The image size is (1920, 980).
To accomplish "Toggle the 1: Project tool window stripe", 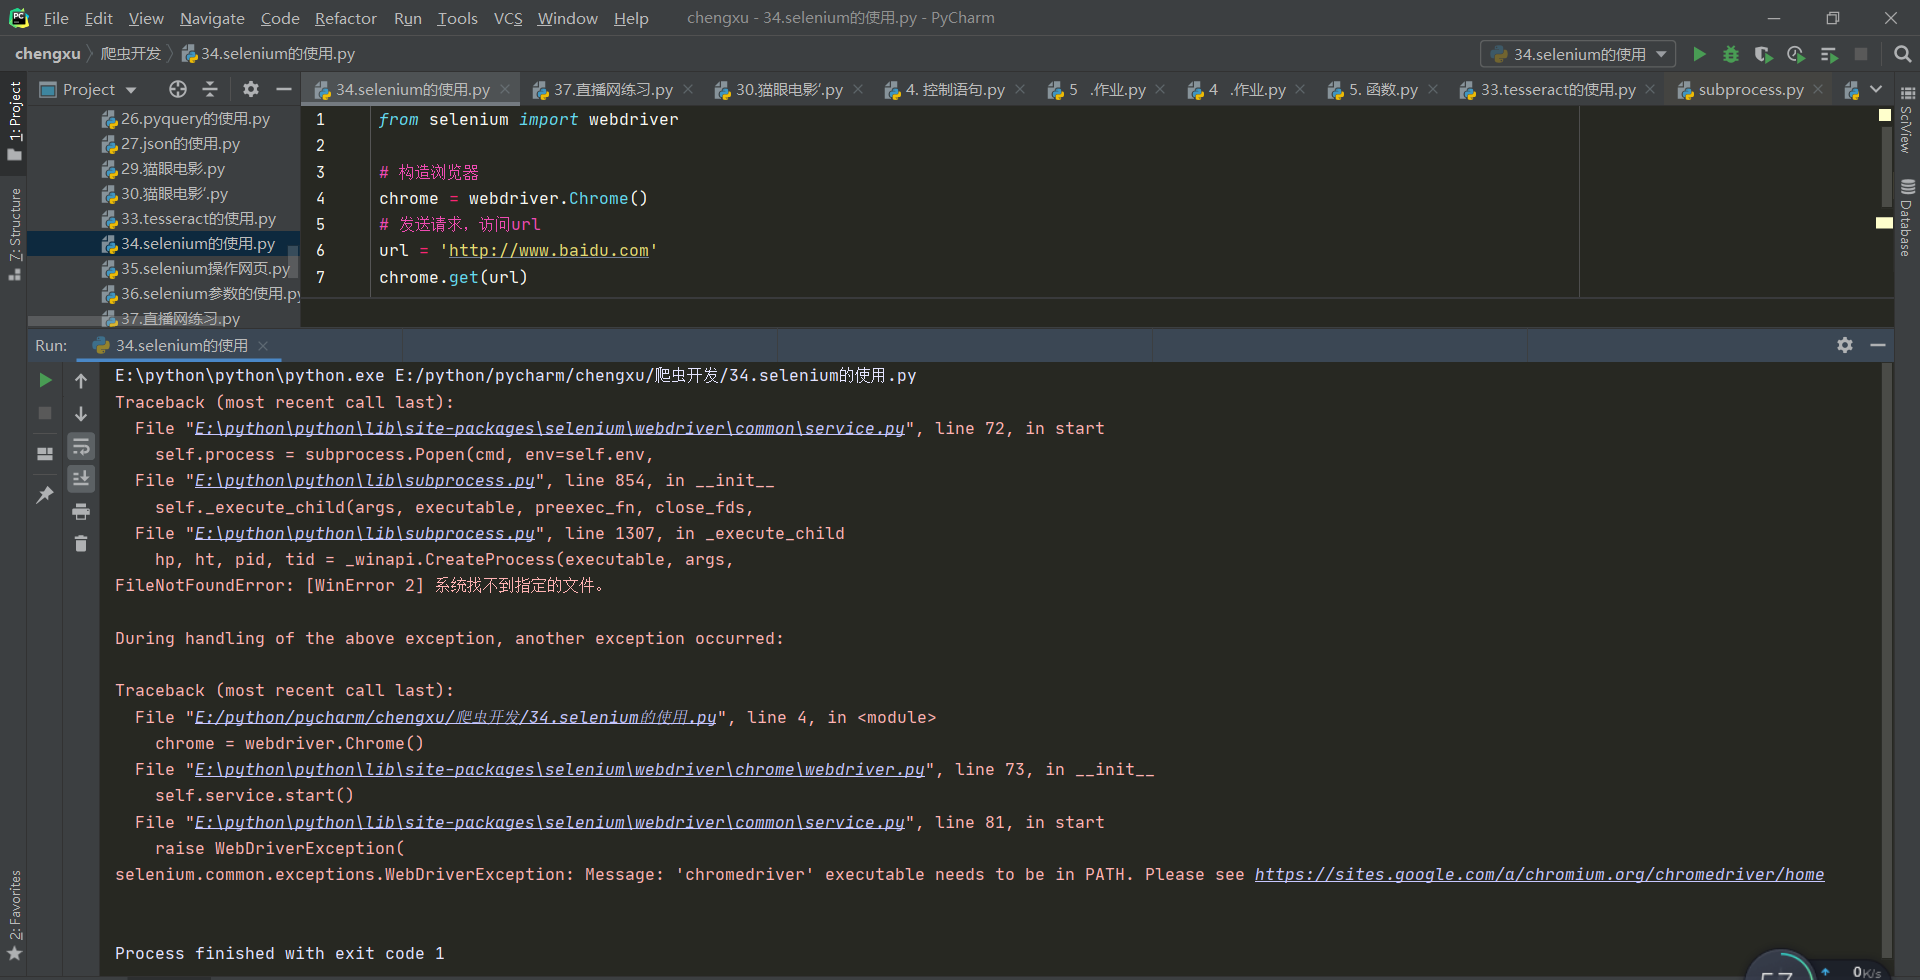I will 15,121.
